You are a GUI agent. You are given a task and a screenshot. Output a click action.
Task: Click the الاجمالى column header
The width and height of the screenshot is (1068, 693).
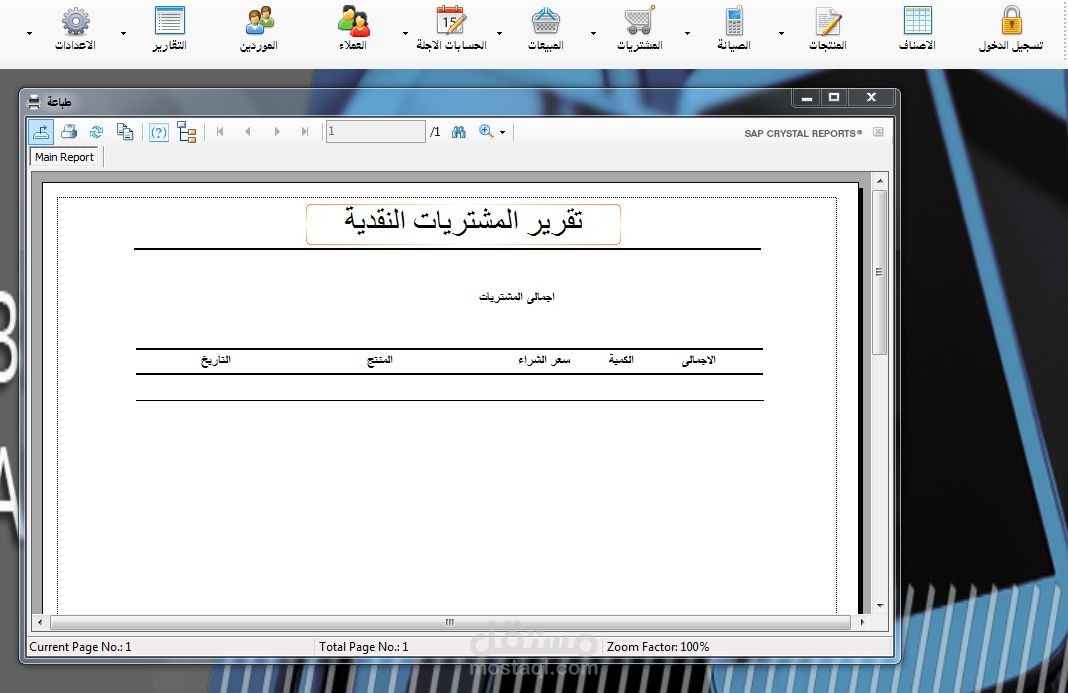point(698,360)
